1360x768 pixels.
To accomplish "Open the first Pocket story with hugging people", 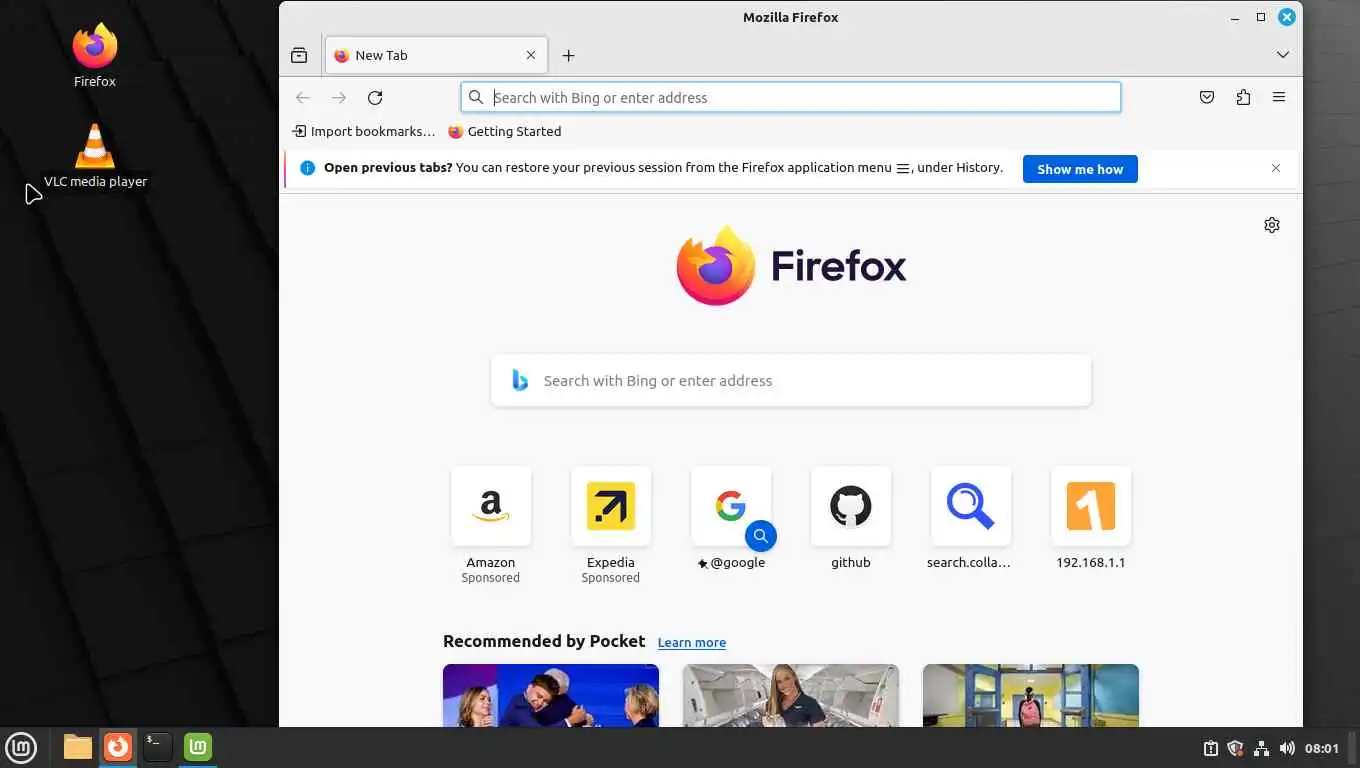I will 551,695.
